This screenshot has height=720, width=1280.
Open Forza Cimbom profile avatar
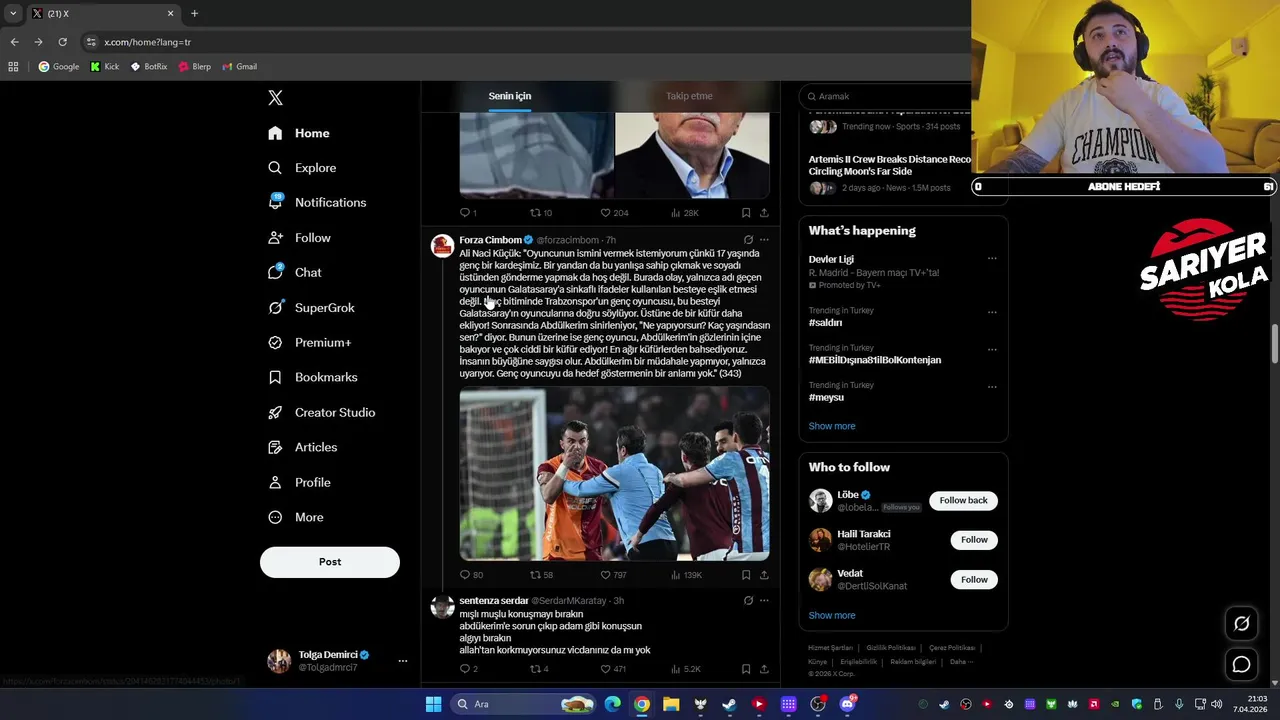[442, 246]
